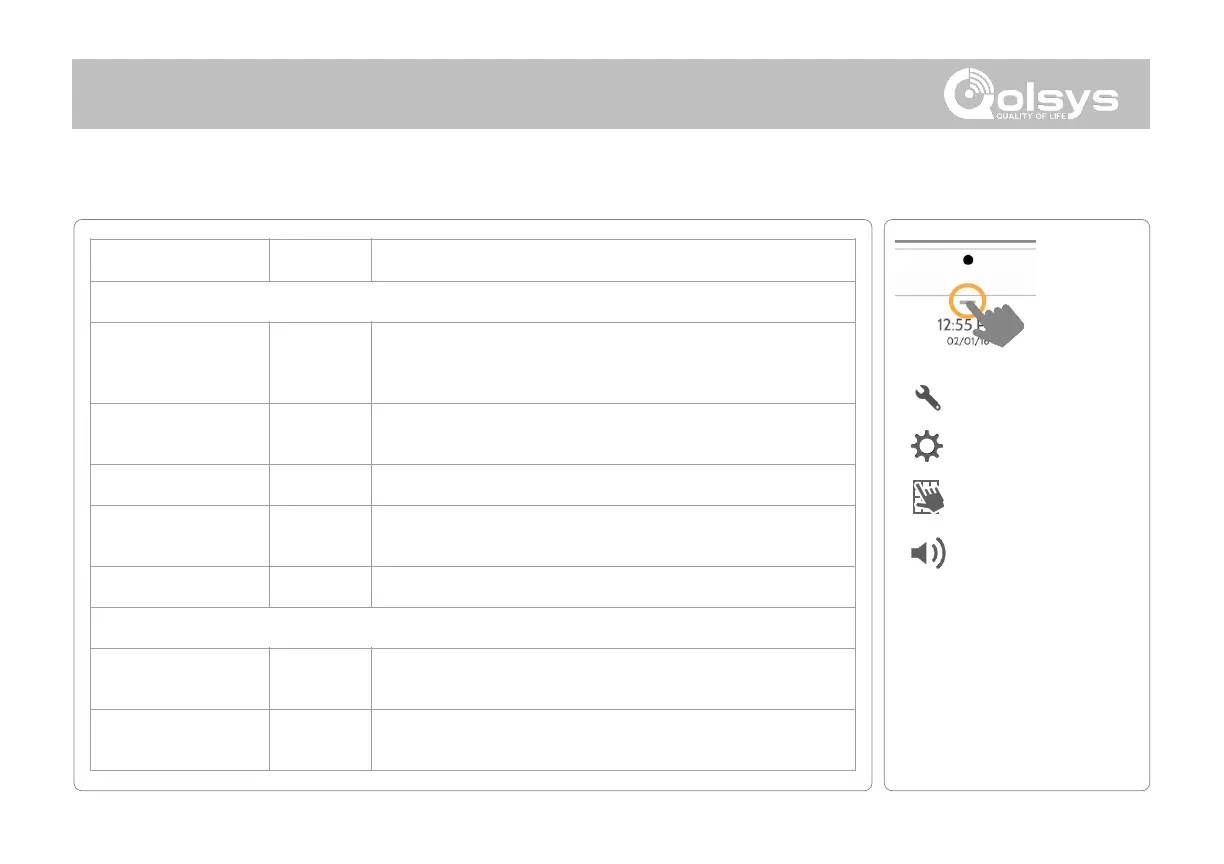Click the gray header banner
This screenshot has width=1224, height=864.
pos(500,93)
